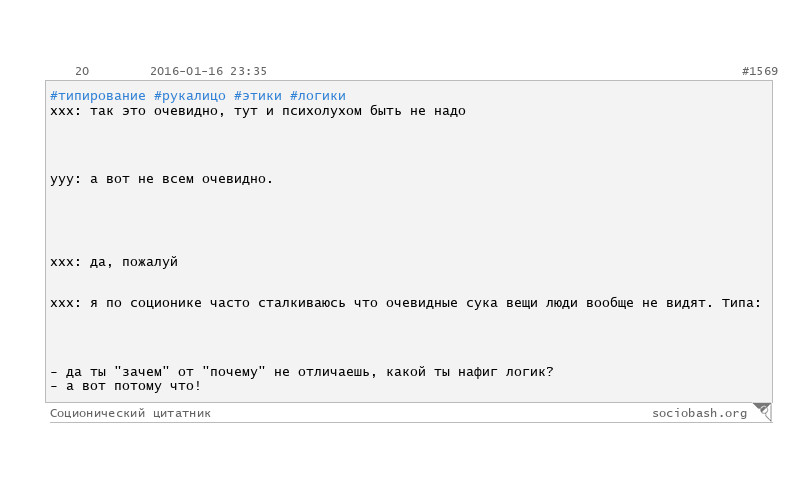Click the Соционический цитатник caption
812x497 pixels.
tap(130, 413)
